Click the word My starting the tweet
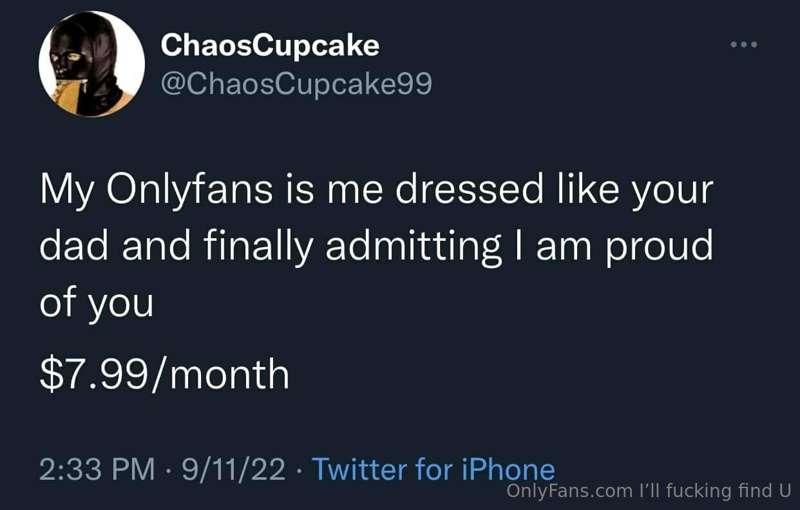The height and width of the screenshot is (510, 800). pos(67,190)
